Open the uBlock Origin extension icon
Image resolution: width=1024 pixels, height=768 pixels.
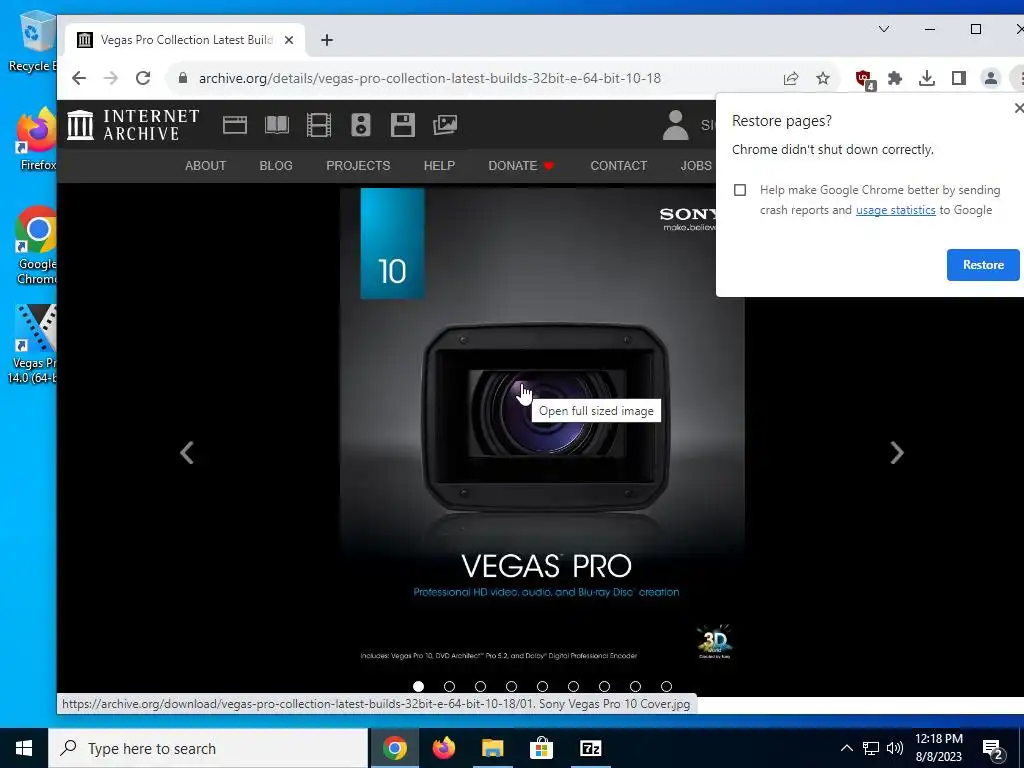[x=865, y=80]
